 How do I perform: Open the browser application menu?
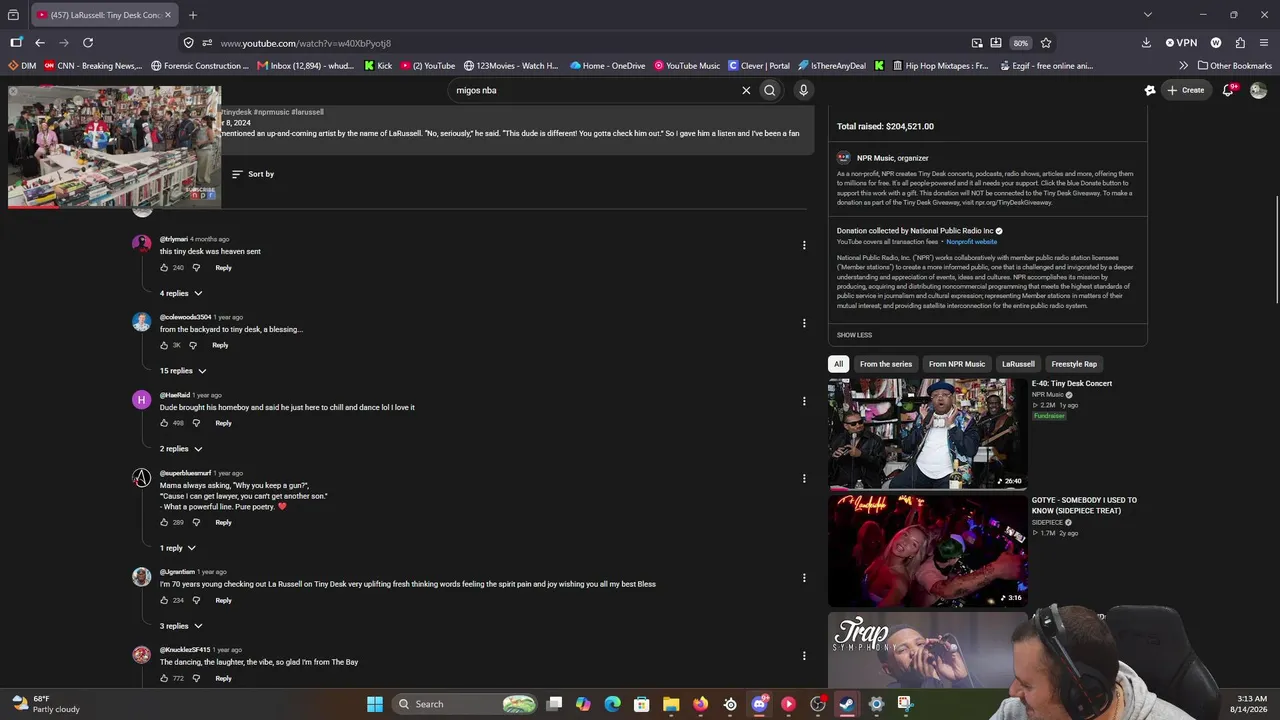pyautogui.click(x=1264, y=43)
